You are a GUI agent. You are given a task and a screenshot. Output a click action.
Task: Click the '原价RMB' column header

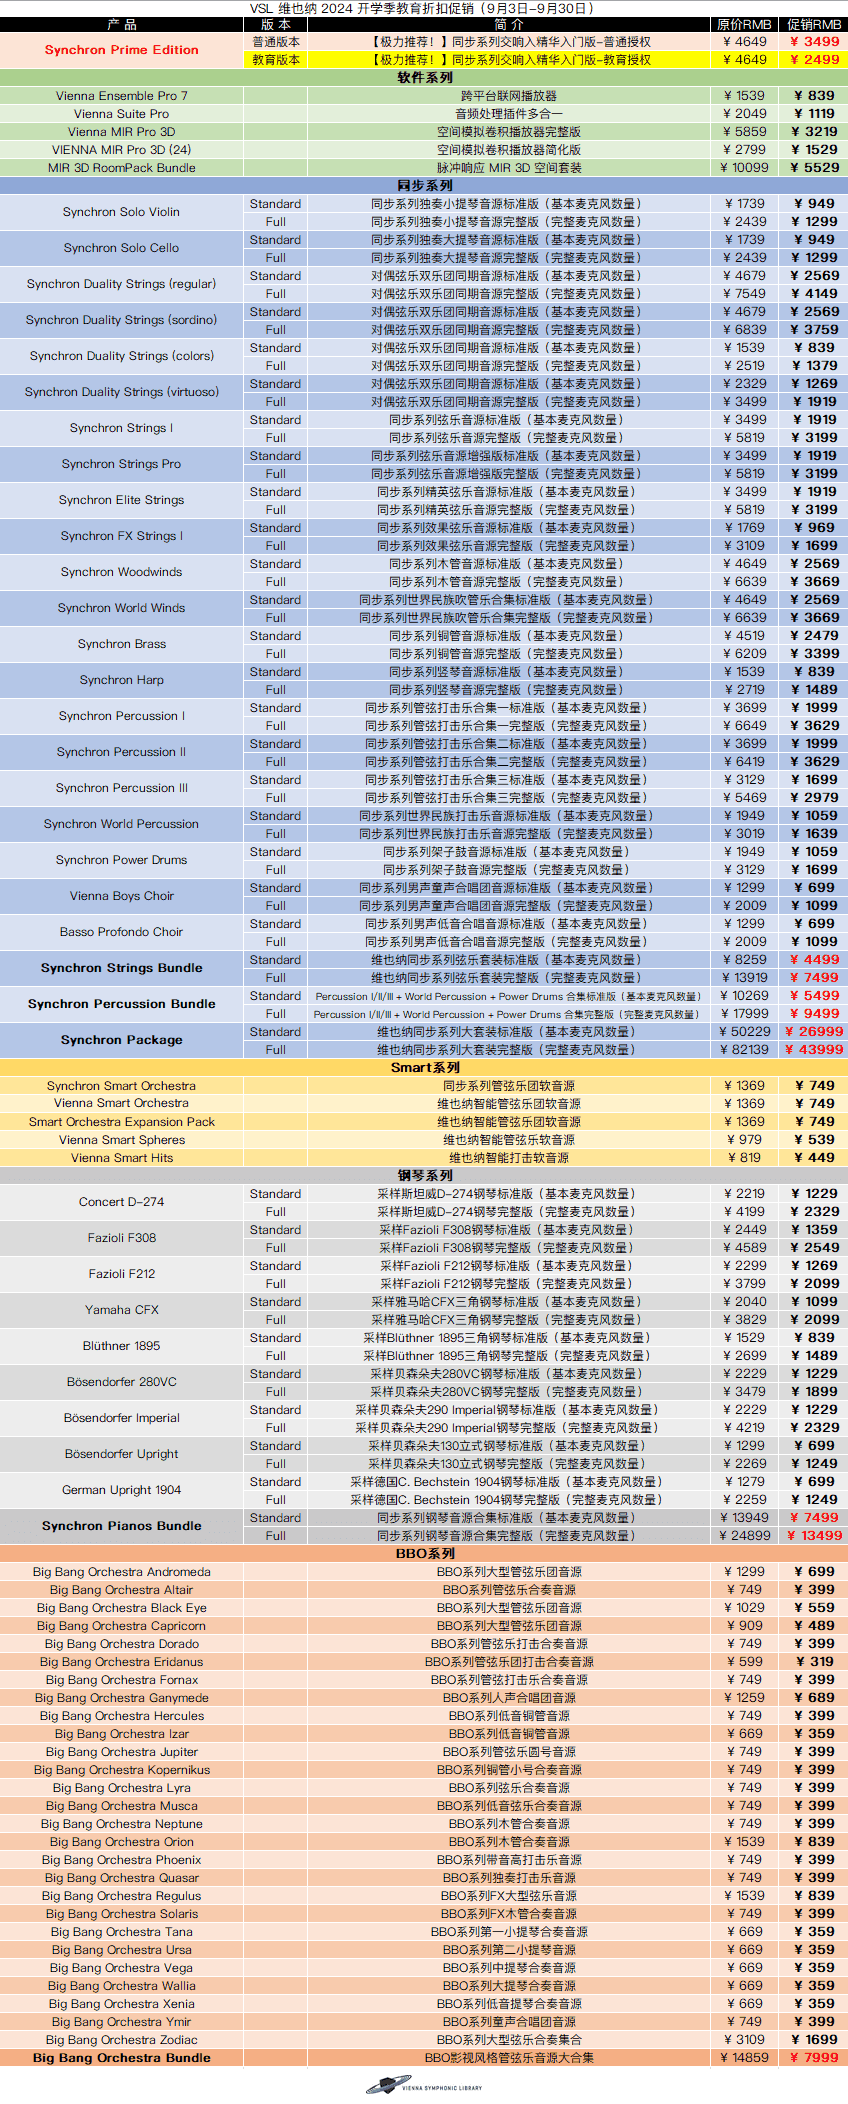point(745,24)
